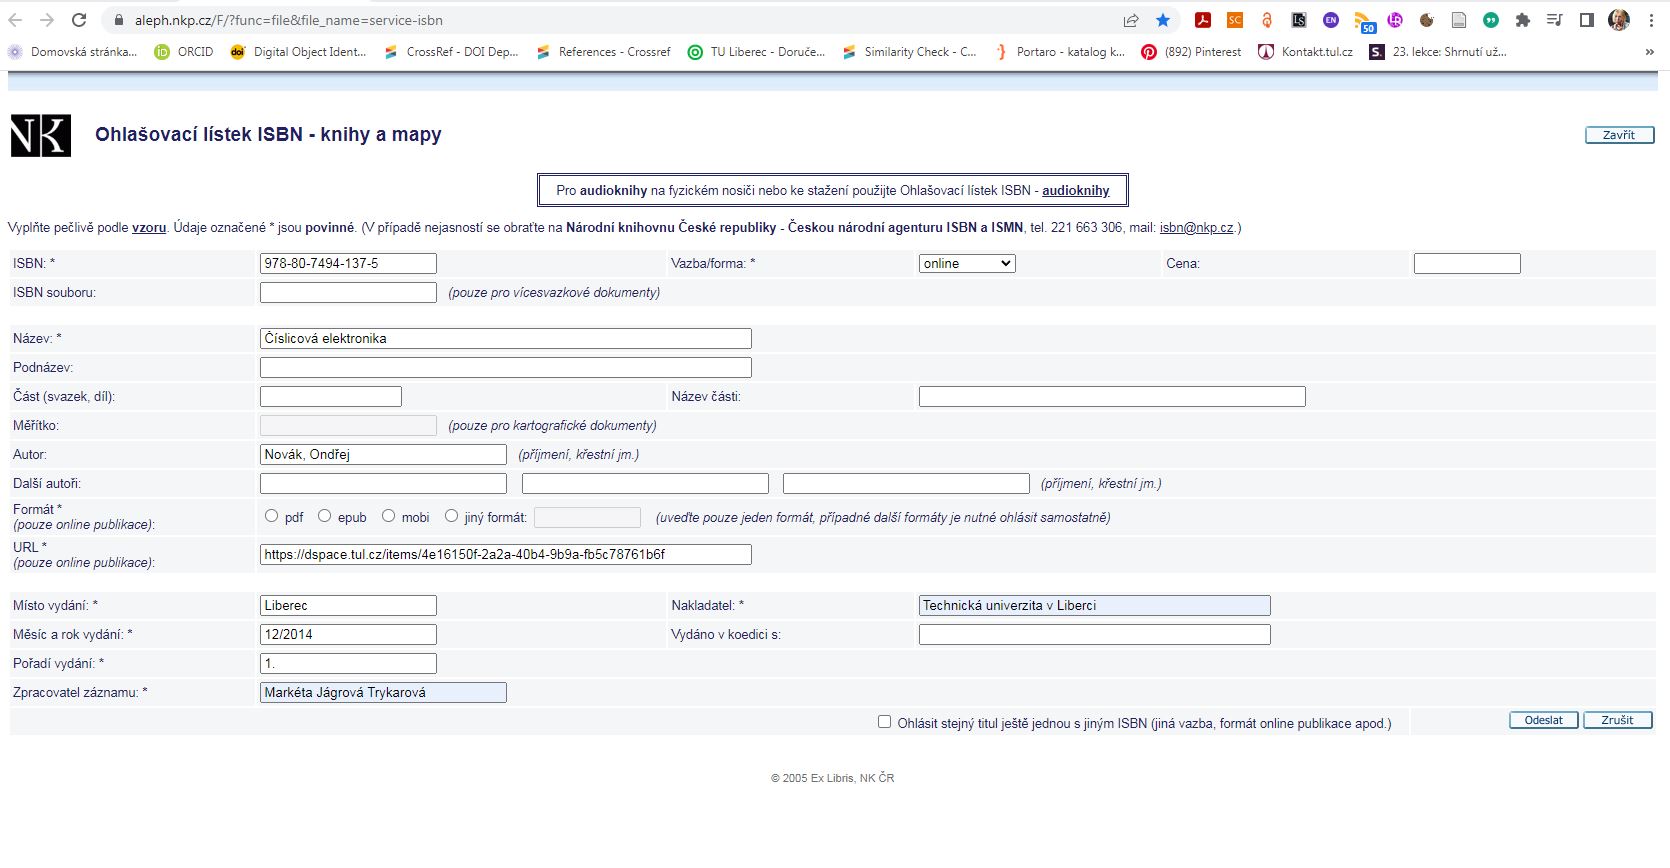Show hidden bookmarks with the chevron
Viewport: 1670px width, 868px height.
click(1649, 52)
